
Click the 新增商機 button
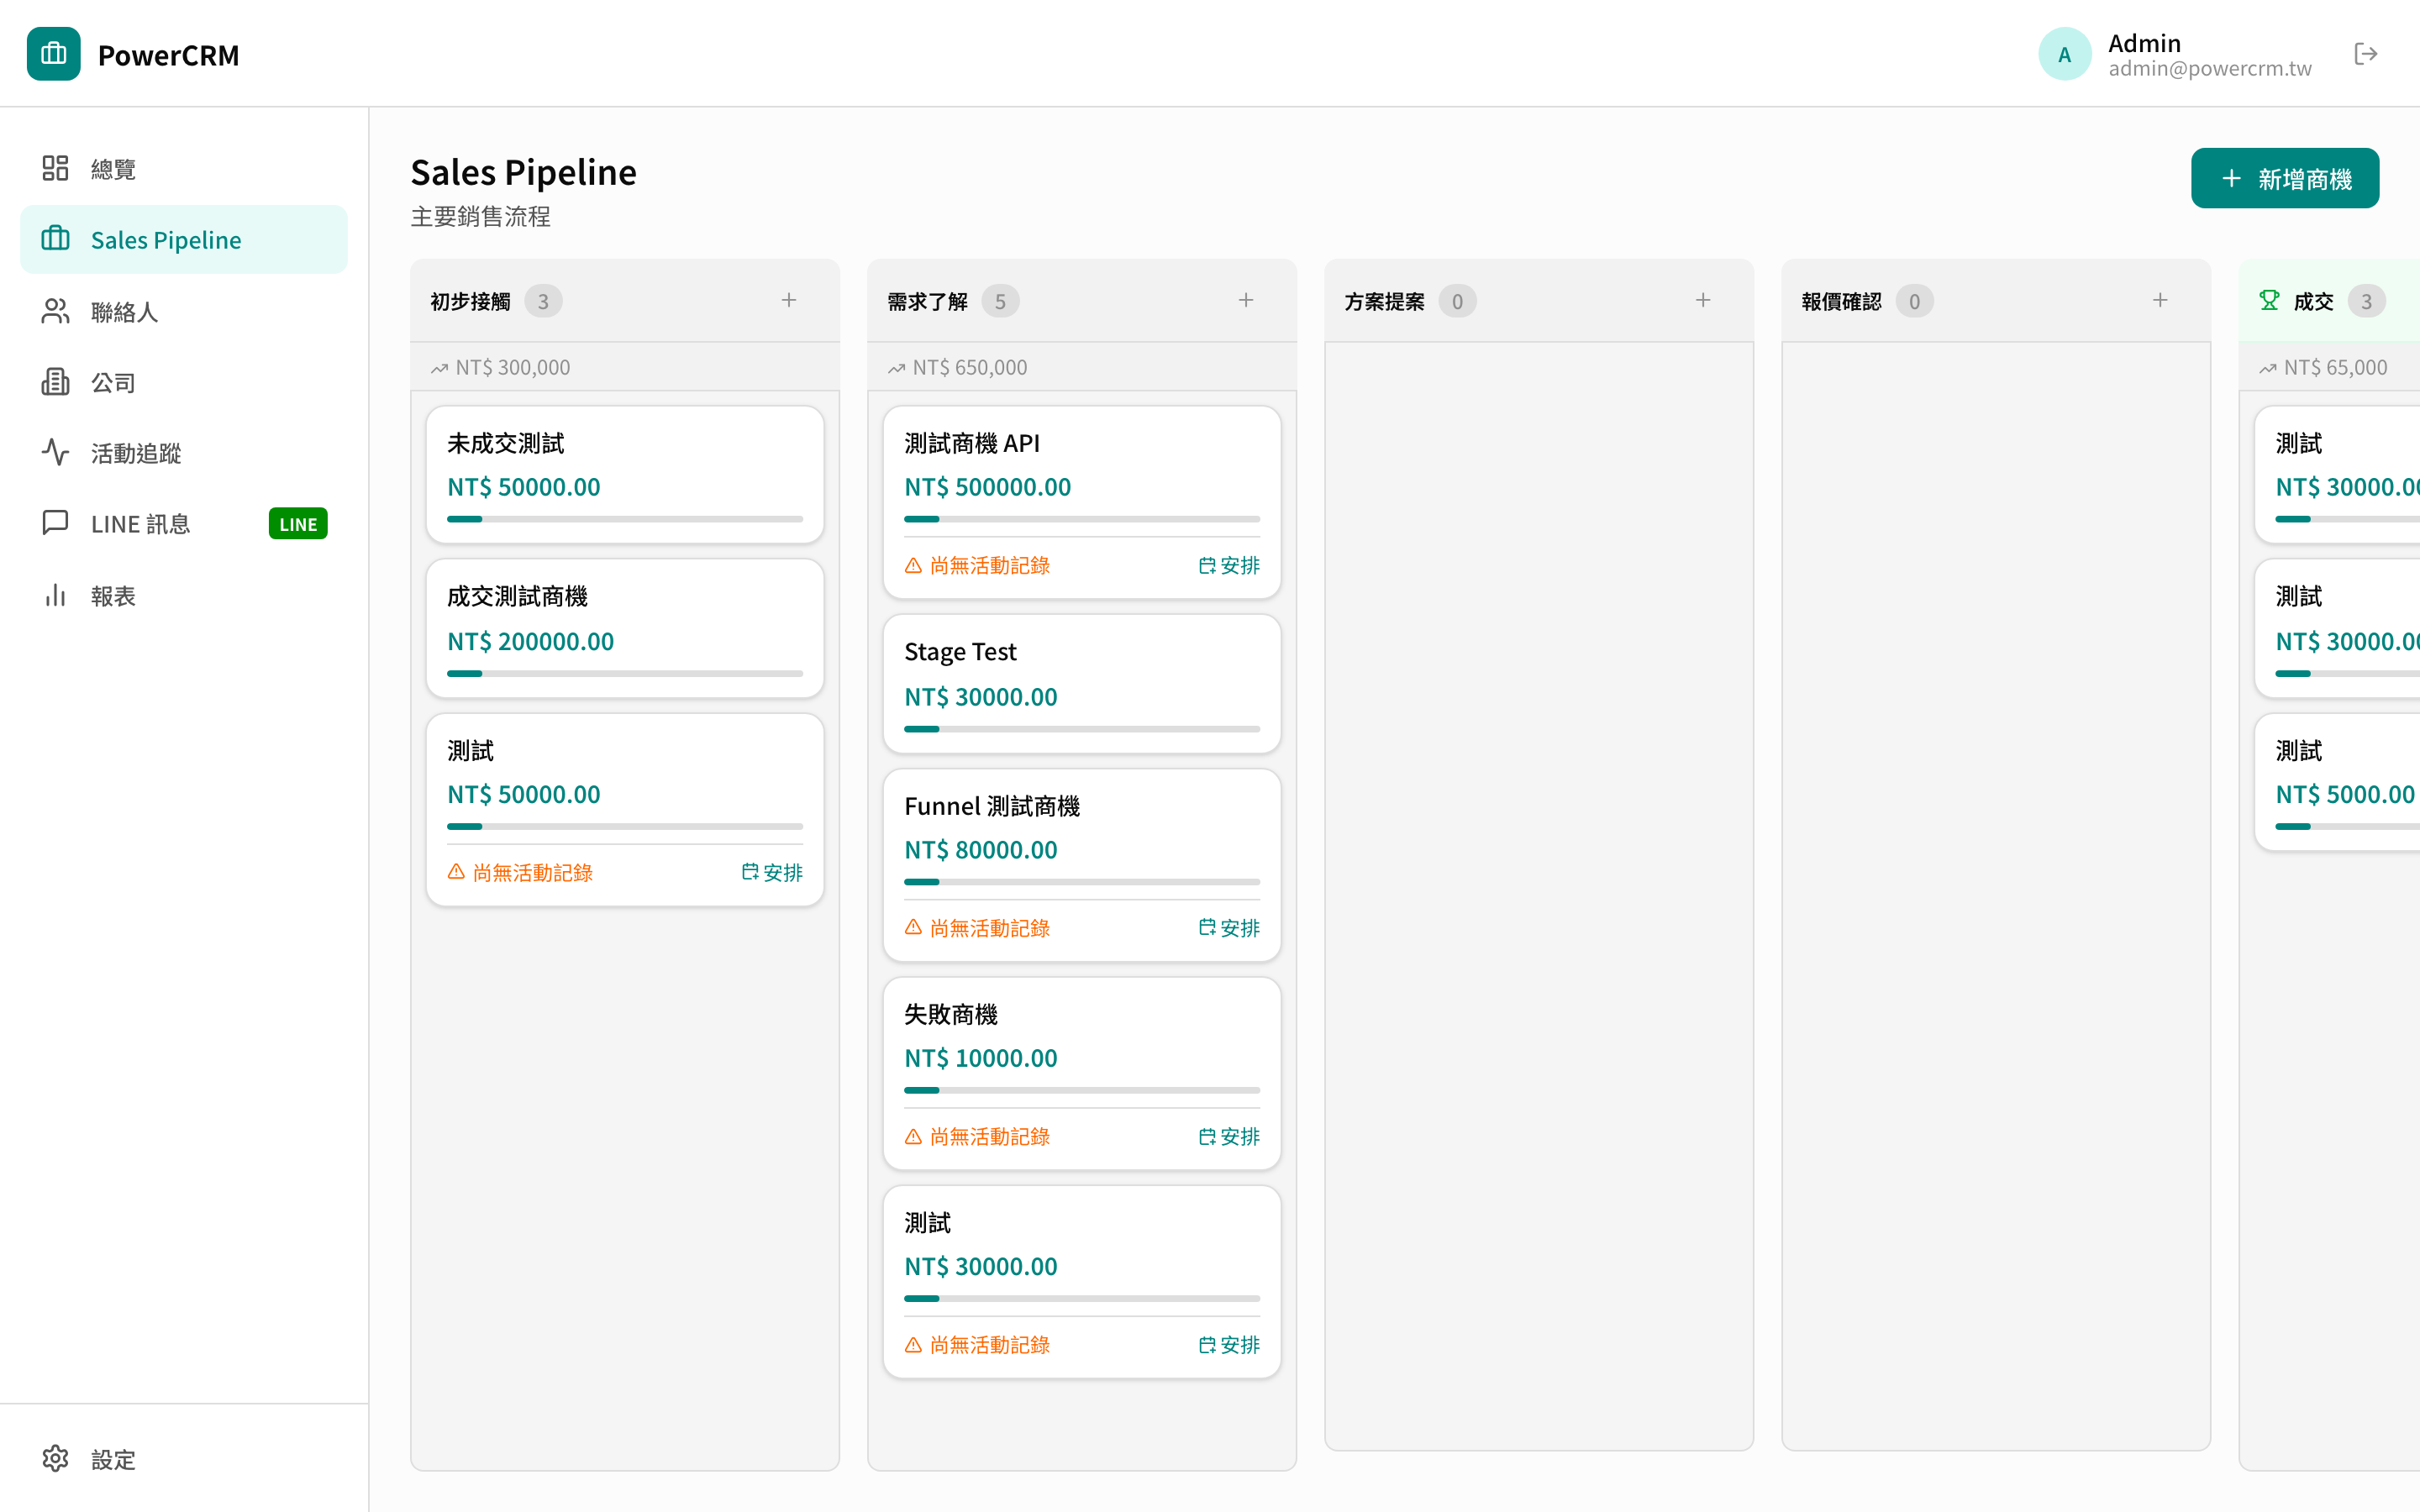coord(2284,179)
